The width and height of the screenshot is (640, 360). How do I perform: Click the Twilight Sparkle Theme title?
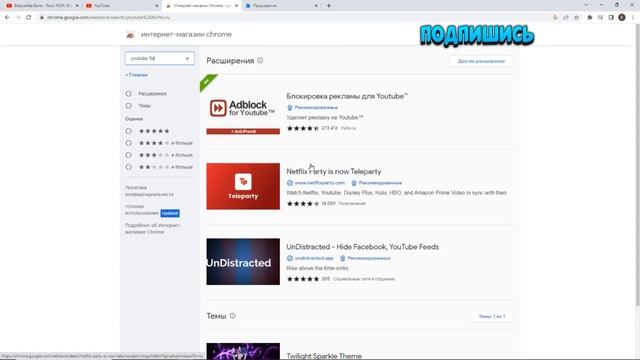pyautogui.click(x=324, y=356)
